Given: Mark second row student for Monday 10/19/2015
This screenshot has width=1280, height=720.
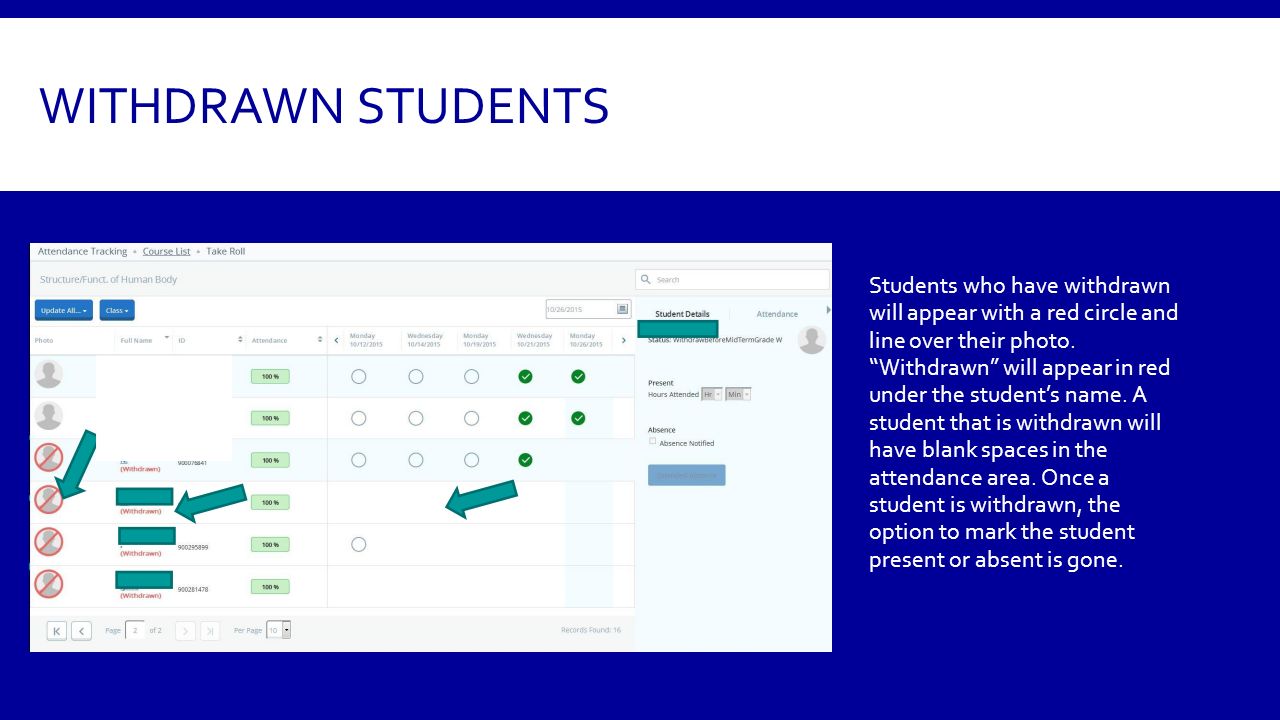Looking at the screenshot, I should click(x=472, y=418).
